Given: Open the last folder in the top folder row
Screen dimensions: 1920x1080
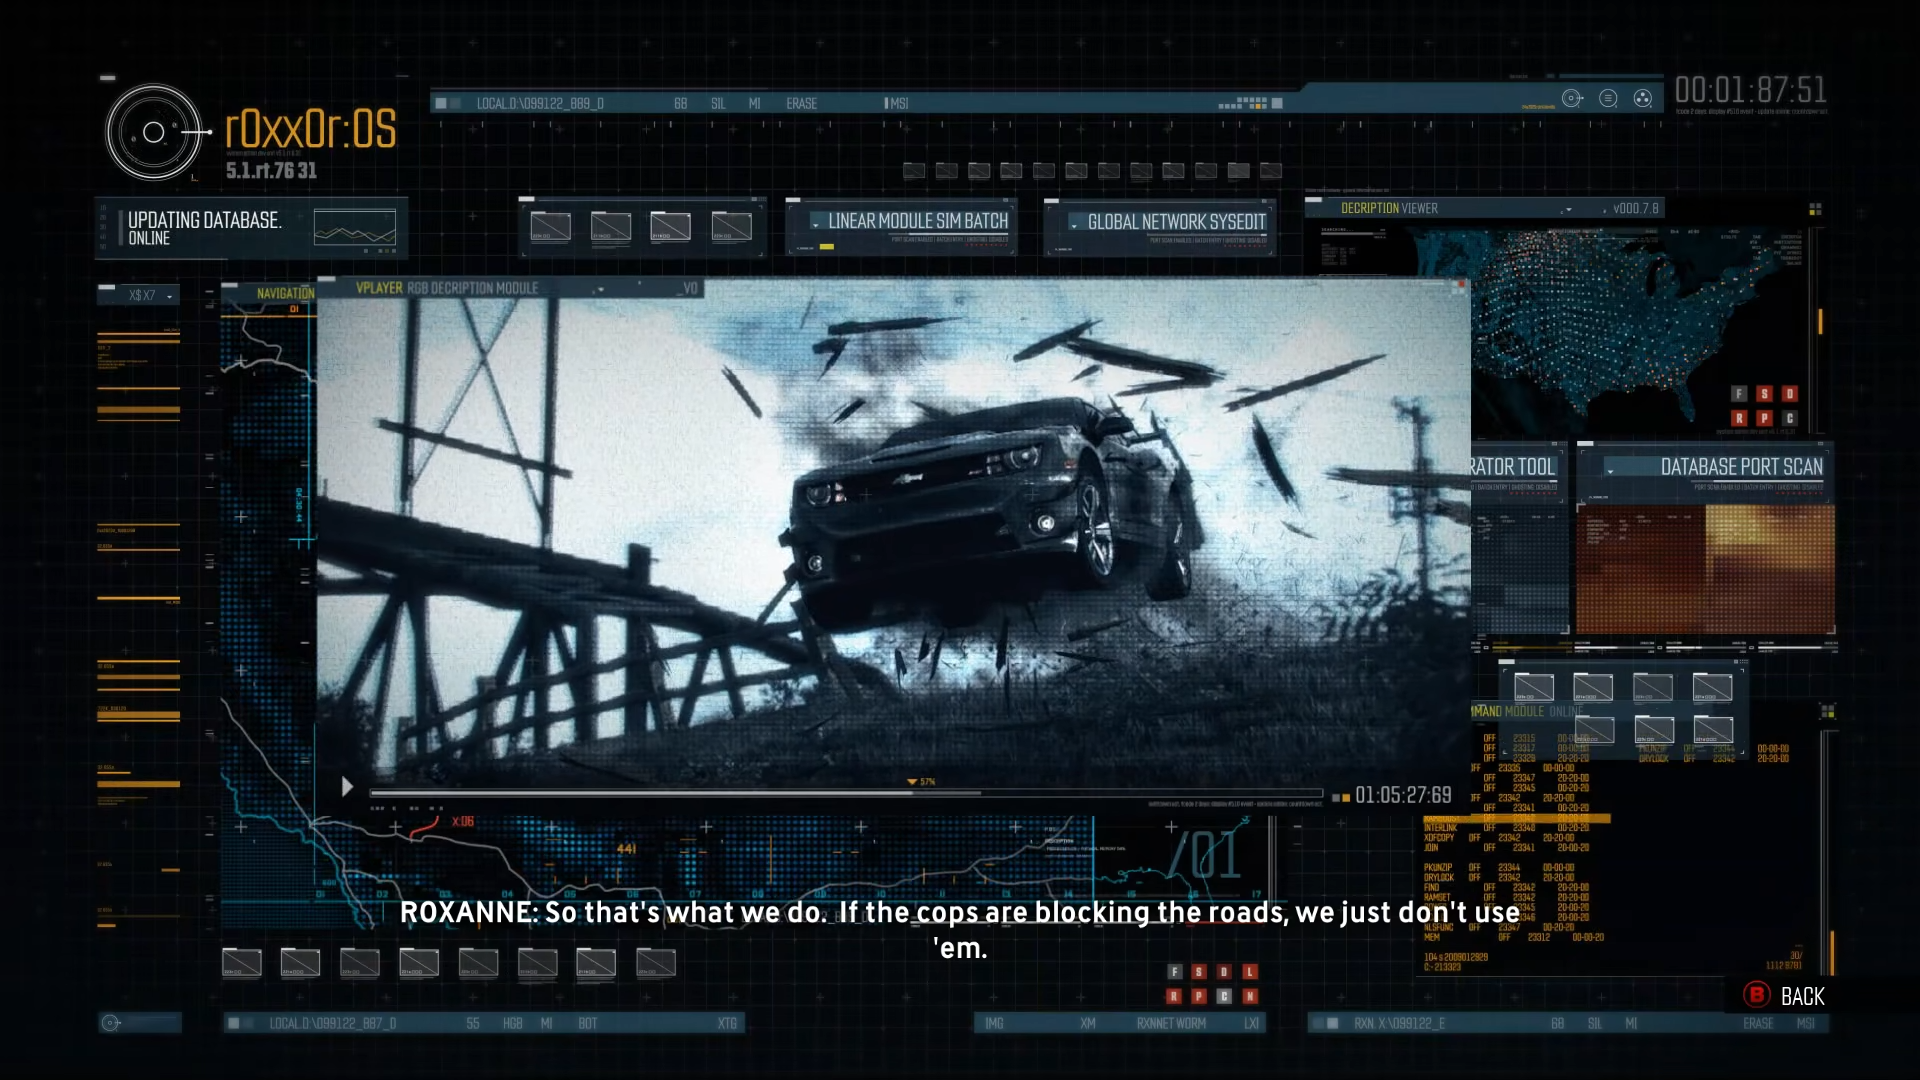Looking at the screenshot, I should 1271,171.
